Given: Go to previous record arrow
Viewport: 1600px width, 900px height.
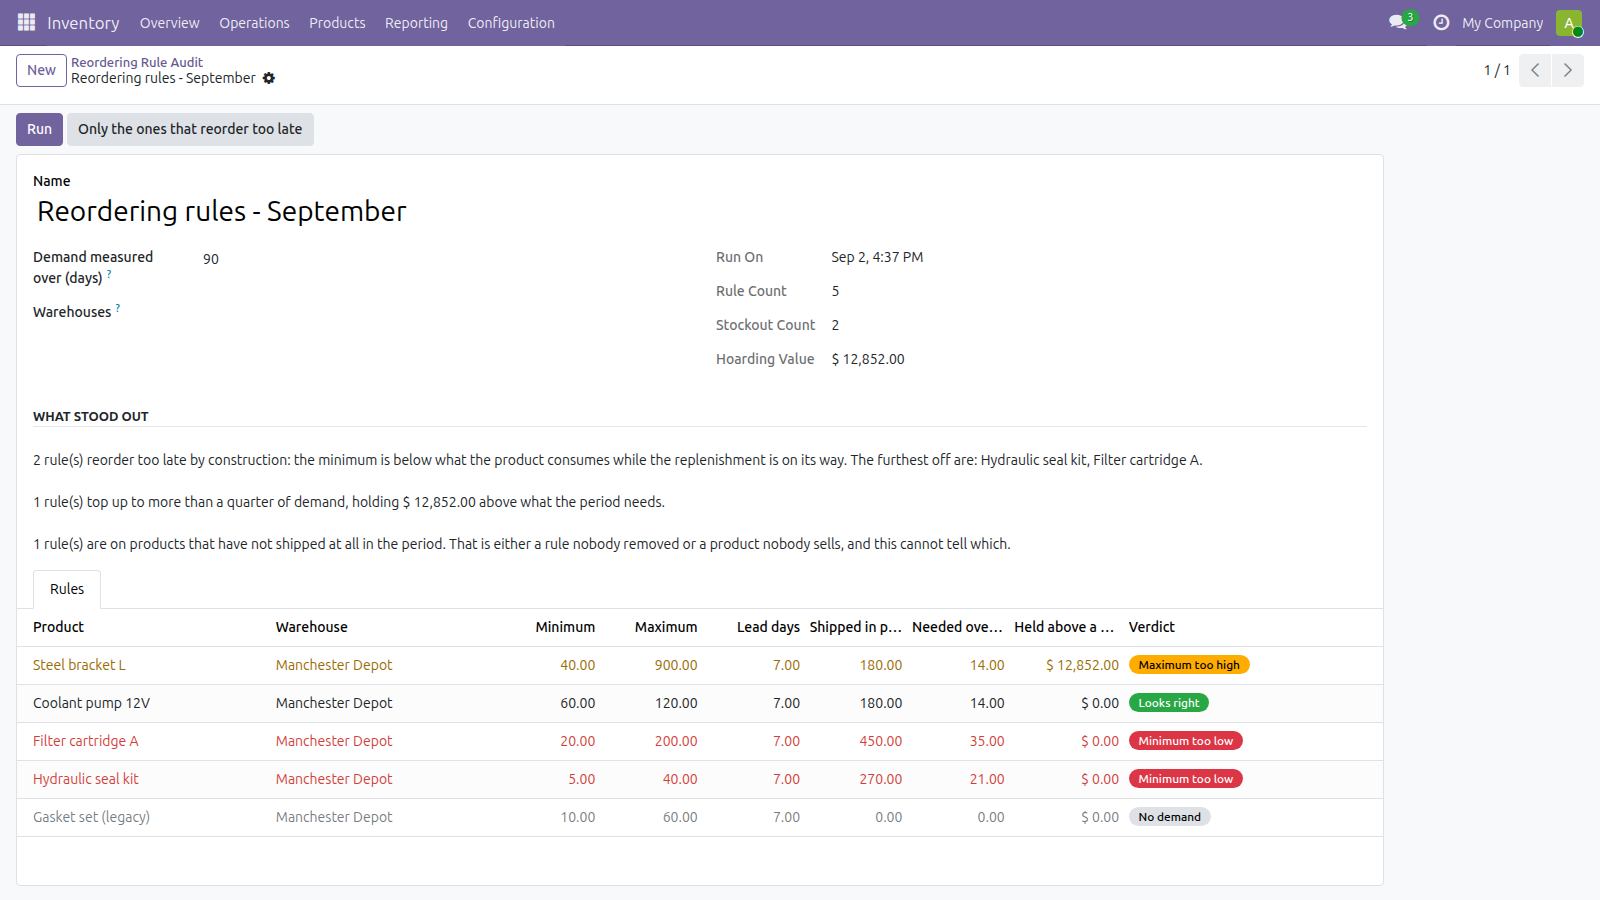Looking at the screenshot, I should click(x=1535, y=70).
